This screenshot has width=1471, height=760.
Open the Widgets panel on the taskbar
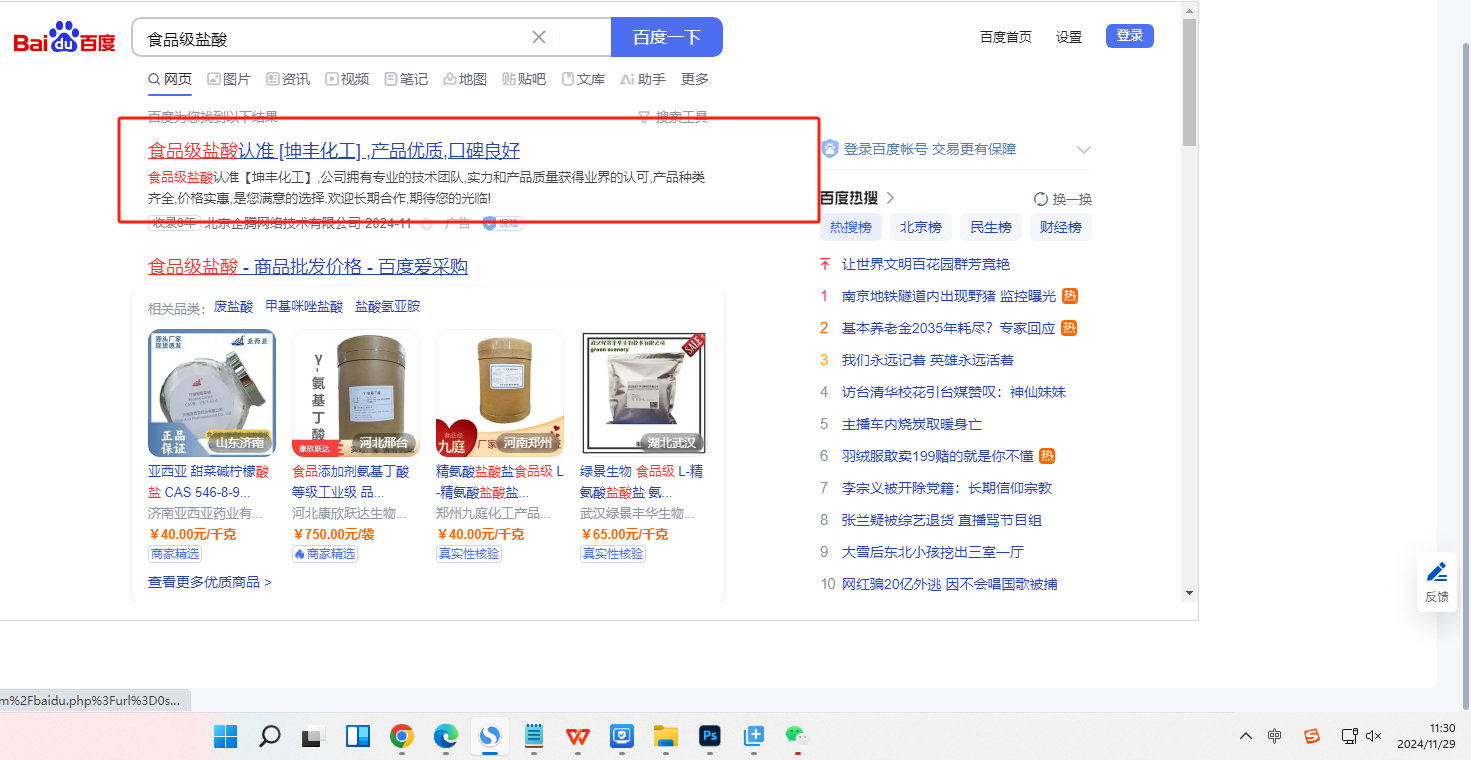358,737
